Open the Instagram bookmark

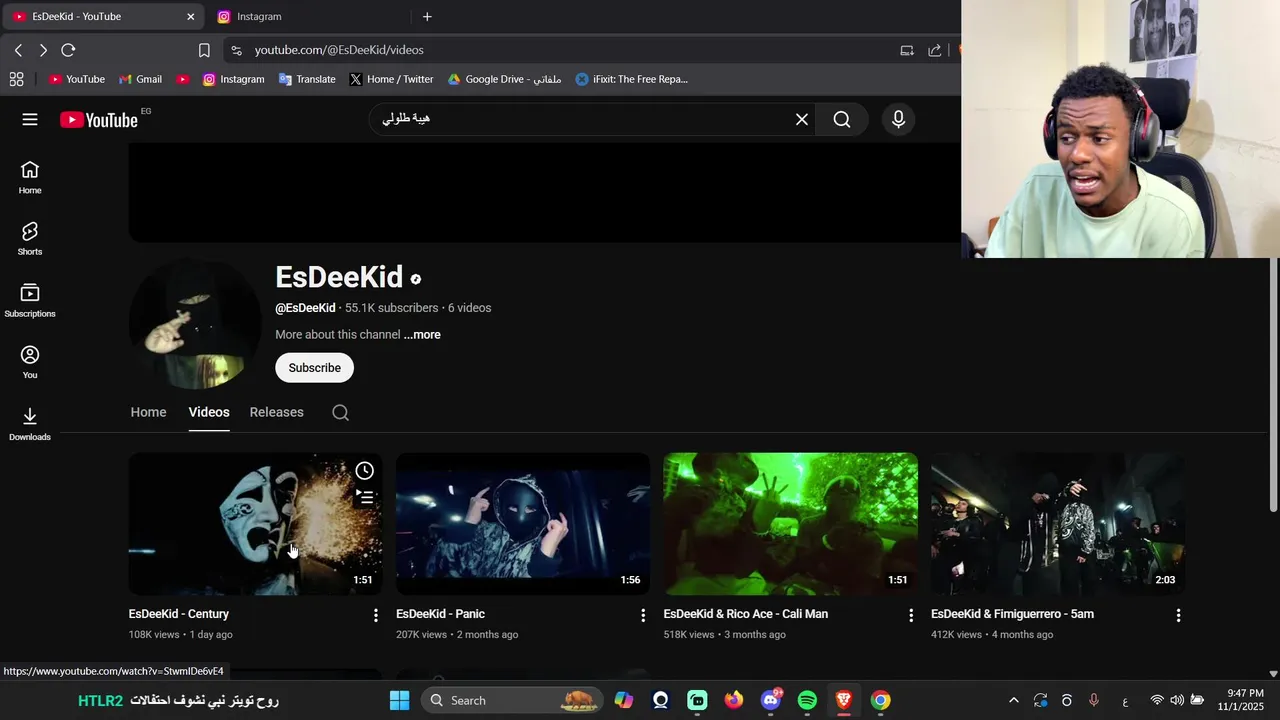point(233,79)
